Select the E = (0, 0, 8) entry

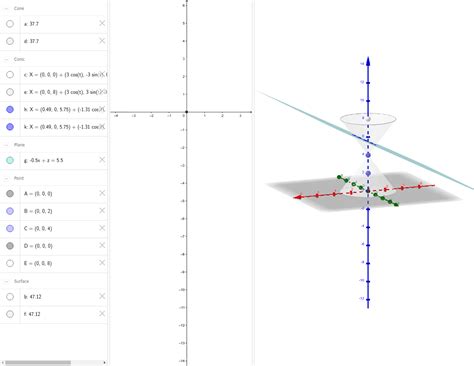(38, 263)
